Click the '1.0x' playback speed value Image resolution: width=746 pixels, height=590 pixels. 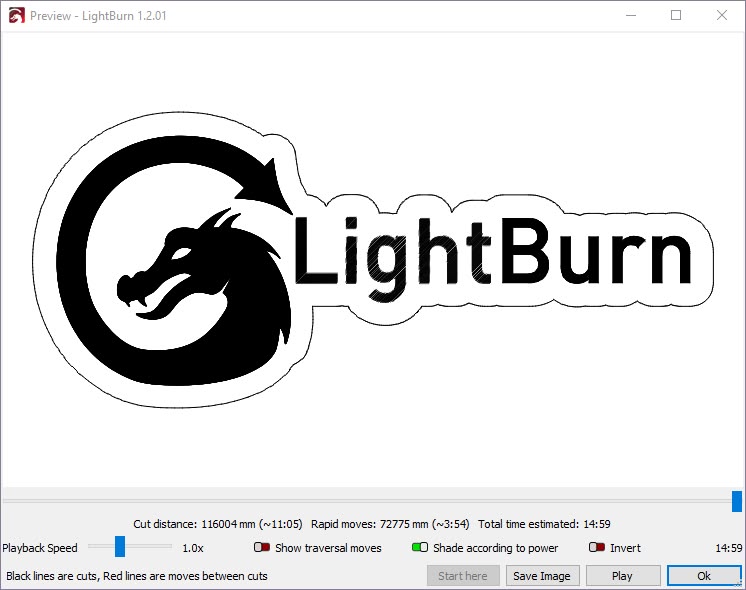tap(193, 548)
